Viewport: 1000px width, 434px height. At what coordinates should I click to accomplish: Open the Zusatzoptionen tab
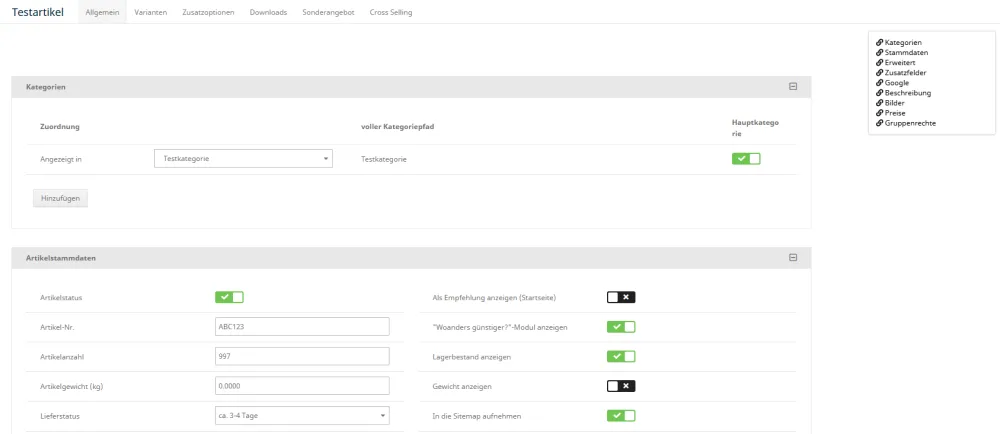(208, 12)
